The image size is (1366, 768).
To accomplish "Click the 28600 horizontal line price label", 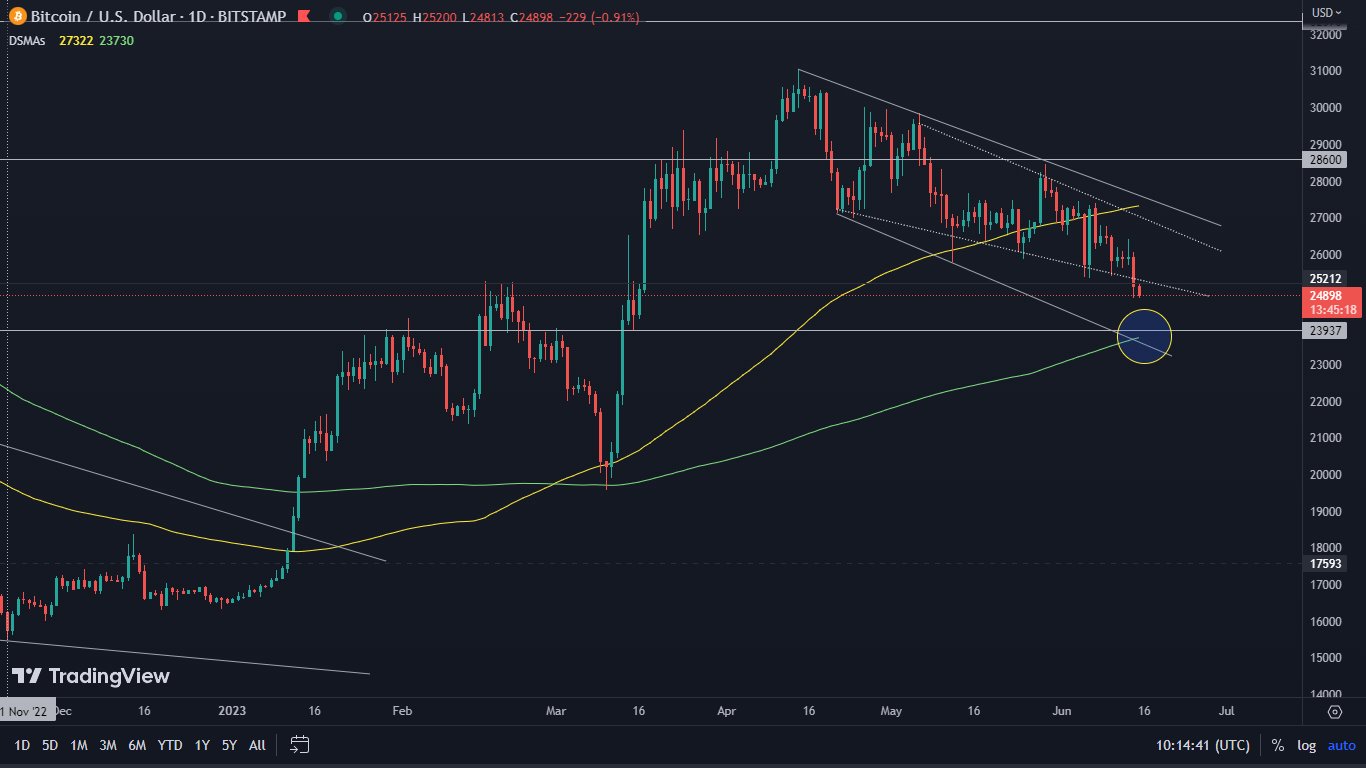I will 1325,159.
